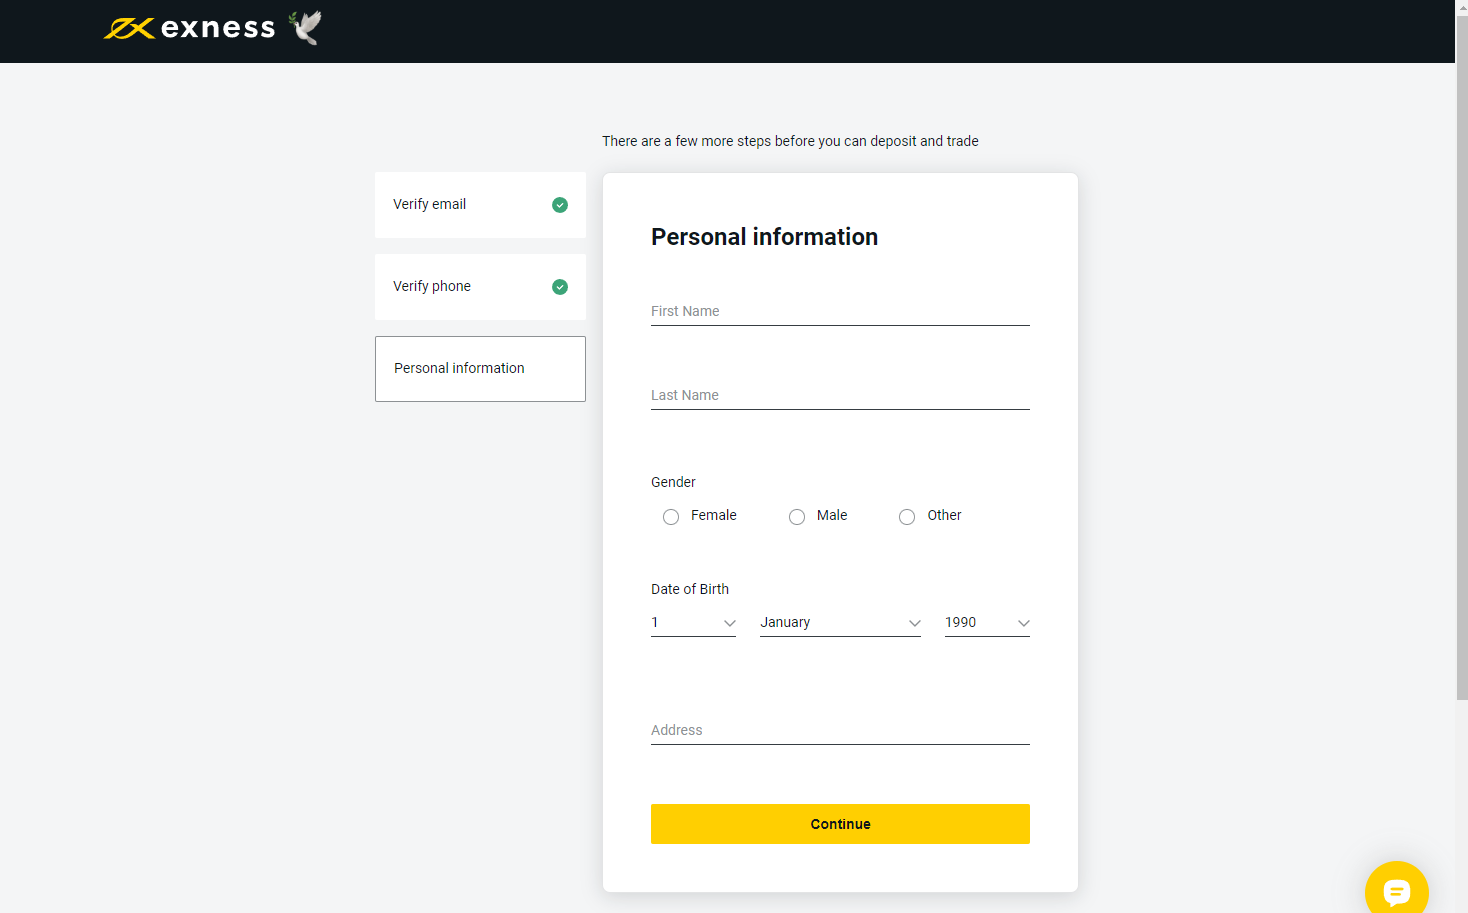Select the Personal information step
Image resolution: width=1468 pixels, height=913 pixels.
pos(480,369)
